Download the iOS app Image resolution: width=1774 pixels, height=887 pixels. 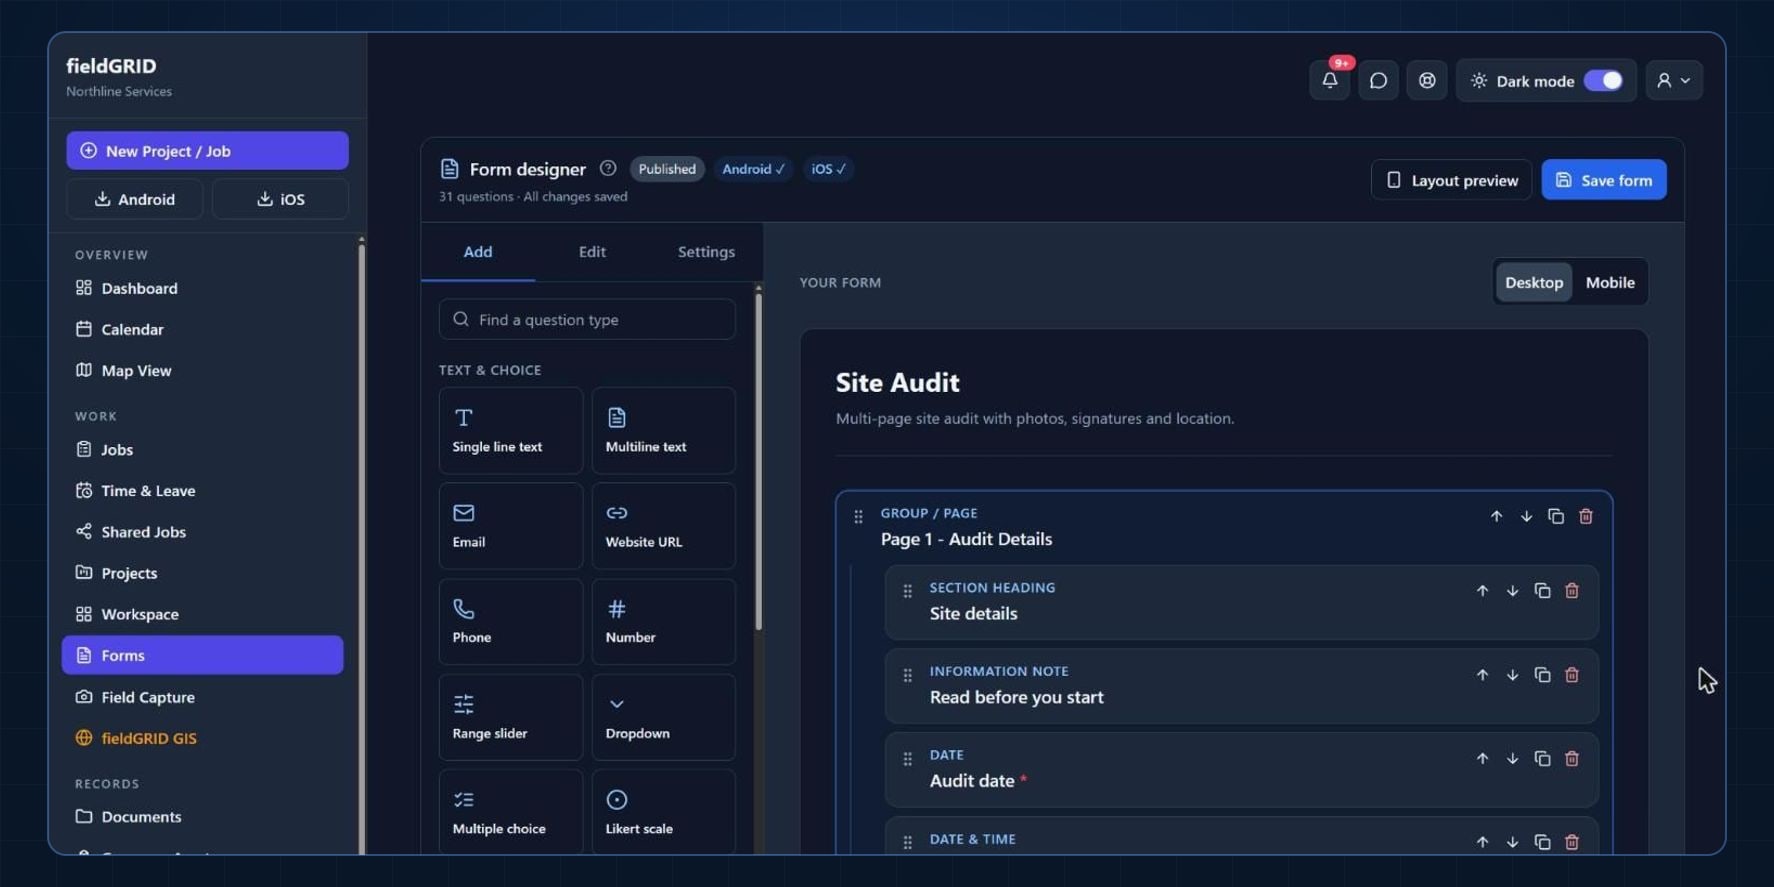(280, 199)
